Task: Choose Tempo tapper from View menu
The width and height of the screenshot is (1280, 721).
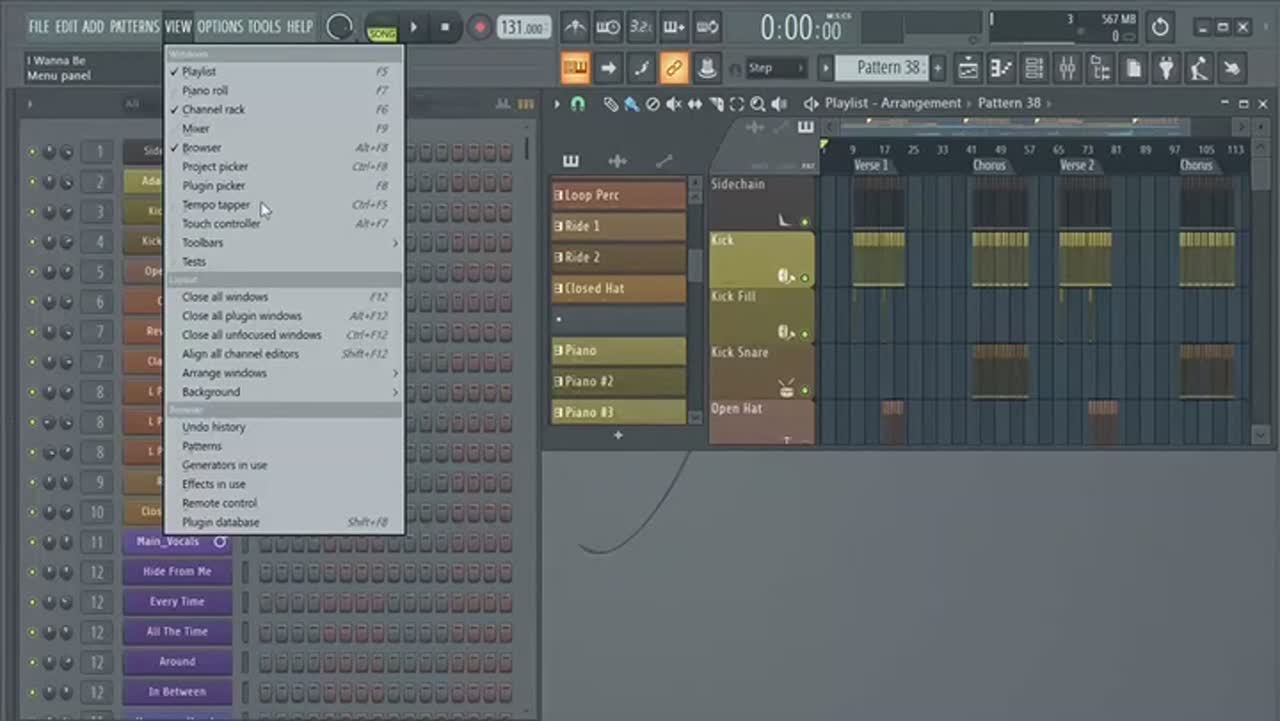Action: point(216,205)
